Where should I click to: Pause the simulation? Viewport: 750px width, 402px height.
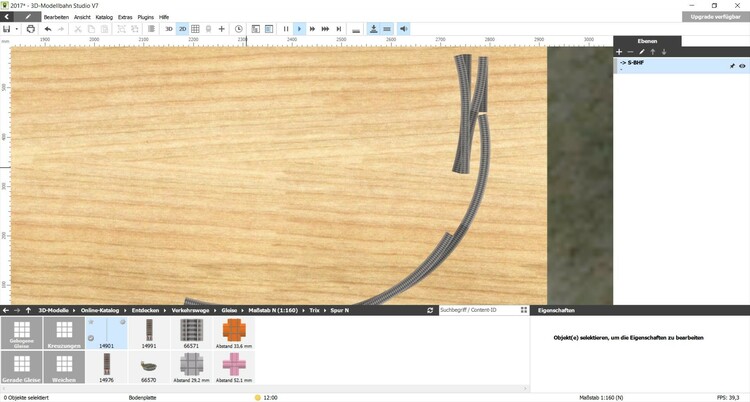click(x=286, y=29)
